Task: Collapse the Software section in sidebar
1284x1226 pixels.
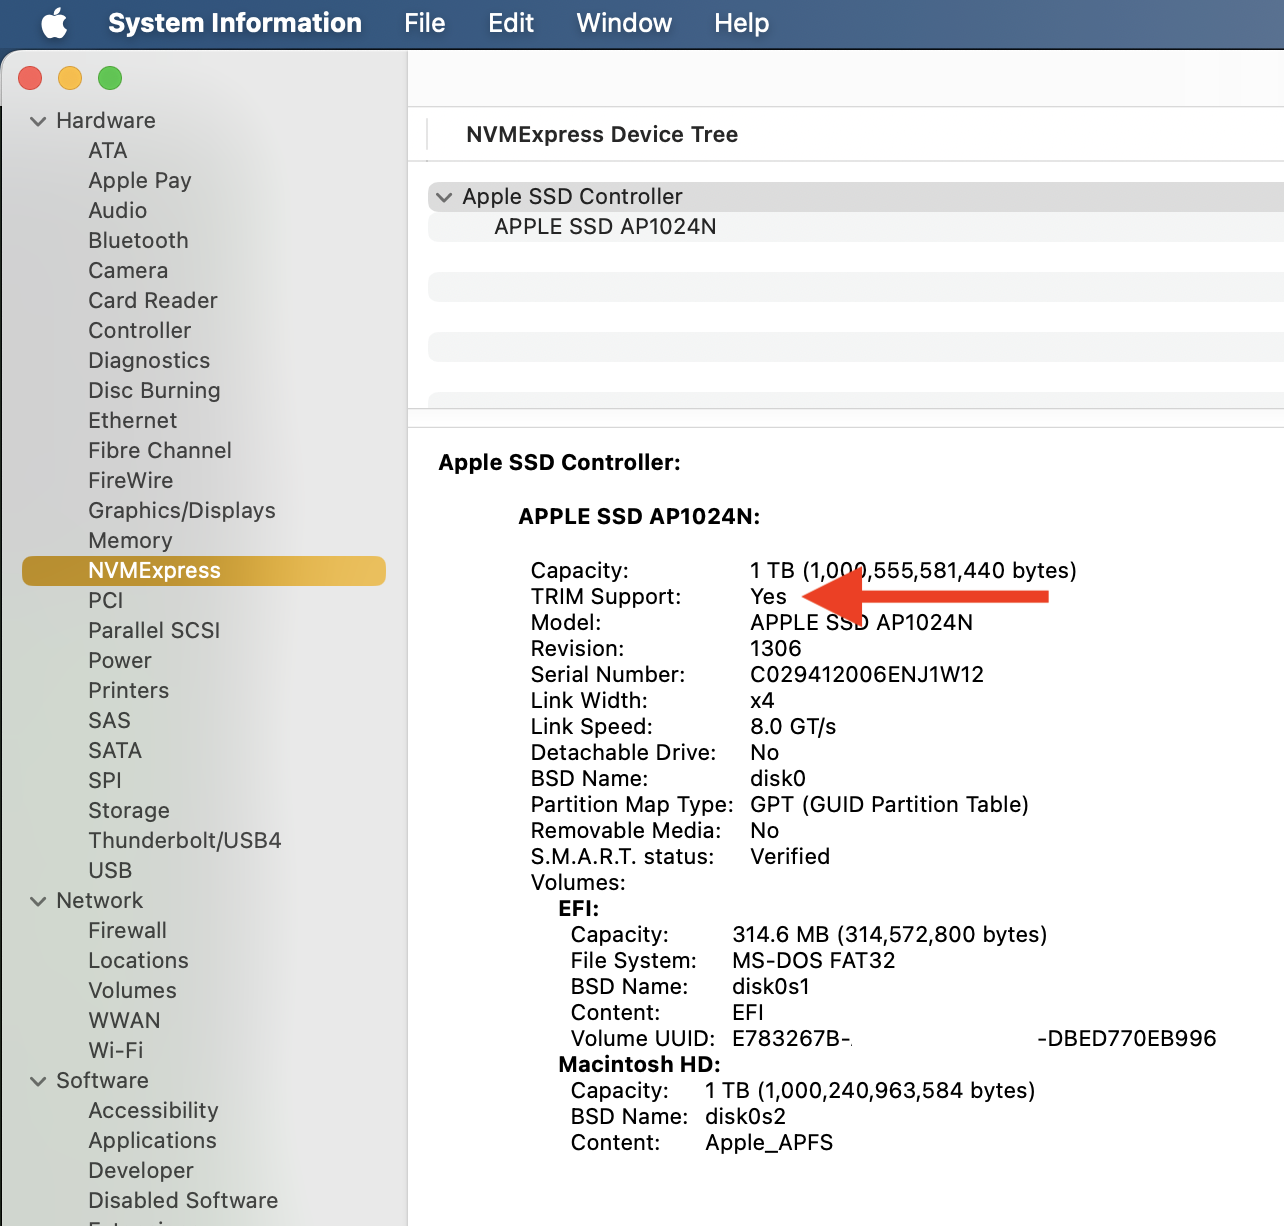Action: [38, 1081]
